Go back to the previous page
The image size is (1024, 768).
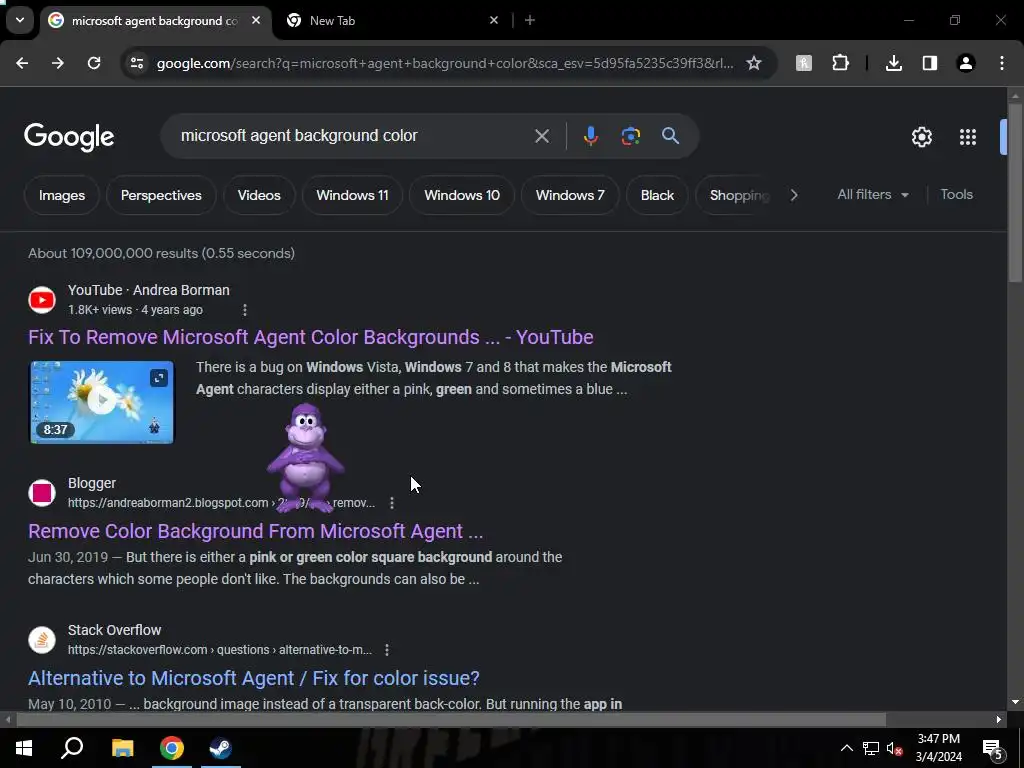(x=22, y=63)
